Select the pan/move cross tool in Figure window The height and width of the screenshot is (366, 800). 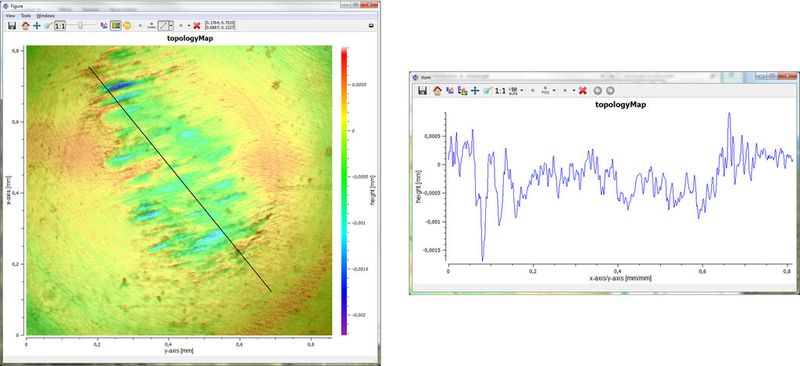pyautogui.click(x=37, y=26)
